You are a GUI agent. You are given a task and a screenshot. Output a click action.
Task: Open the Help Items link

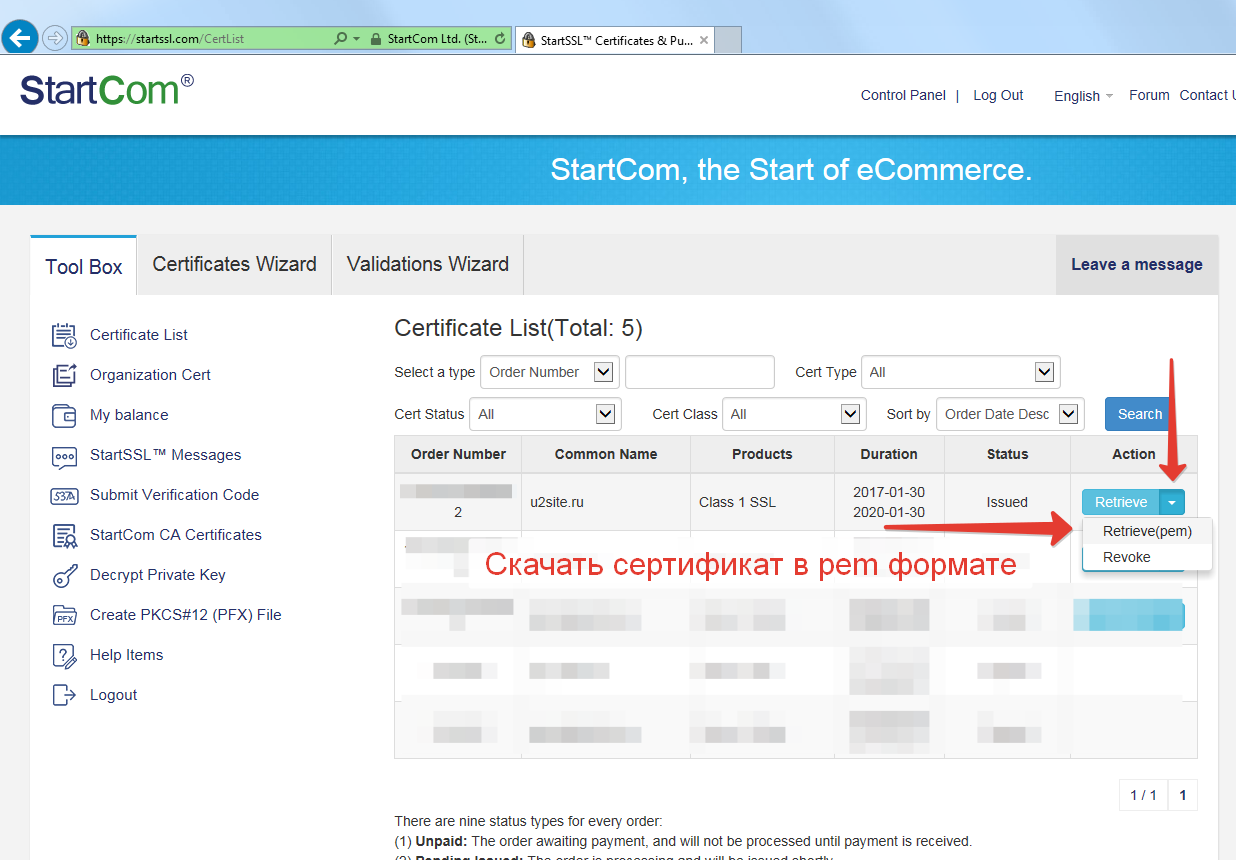126,655
